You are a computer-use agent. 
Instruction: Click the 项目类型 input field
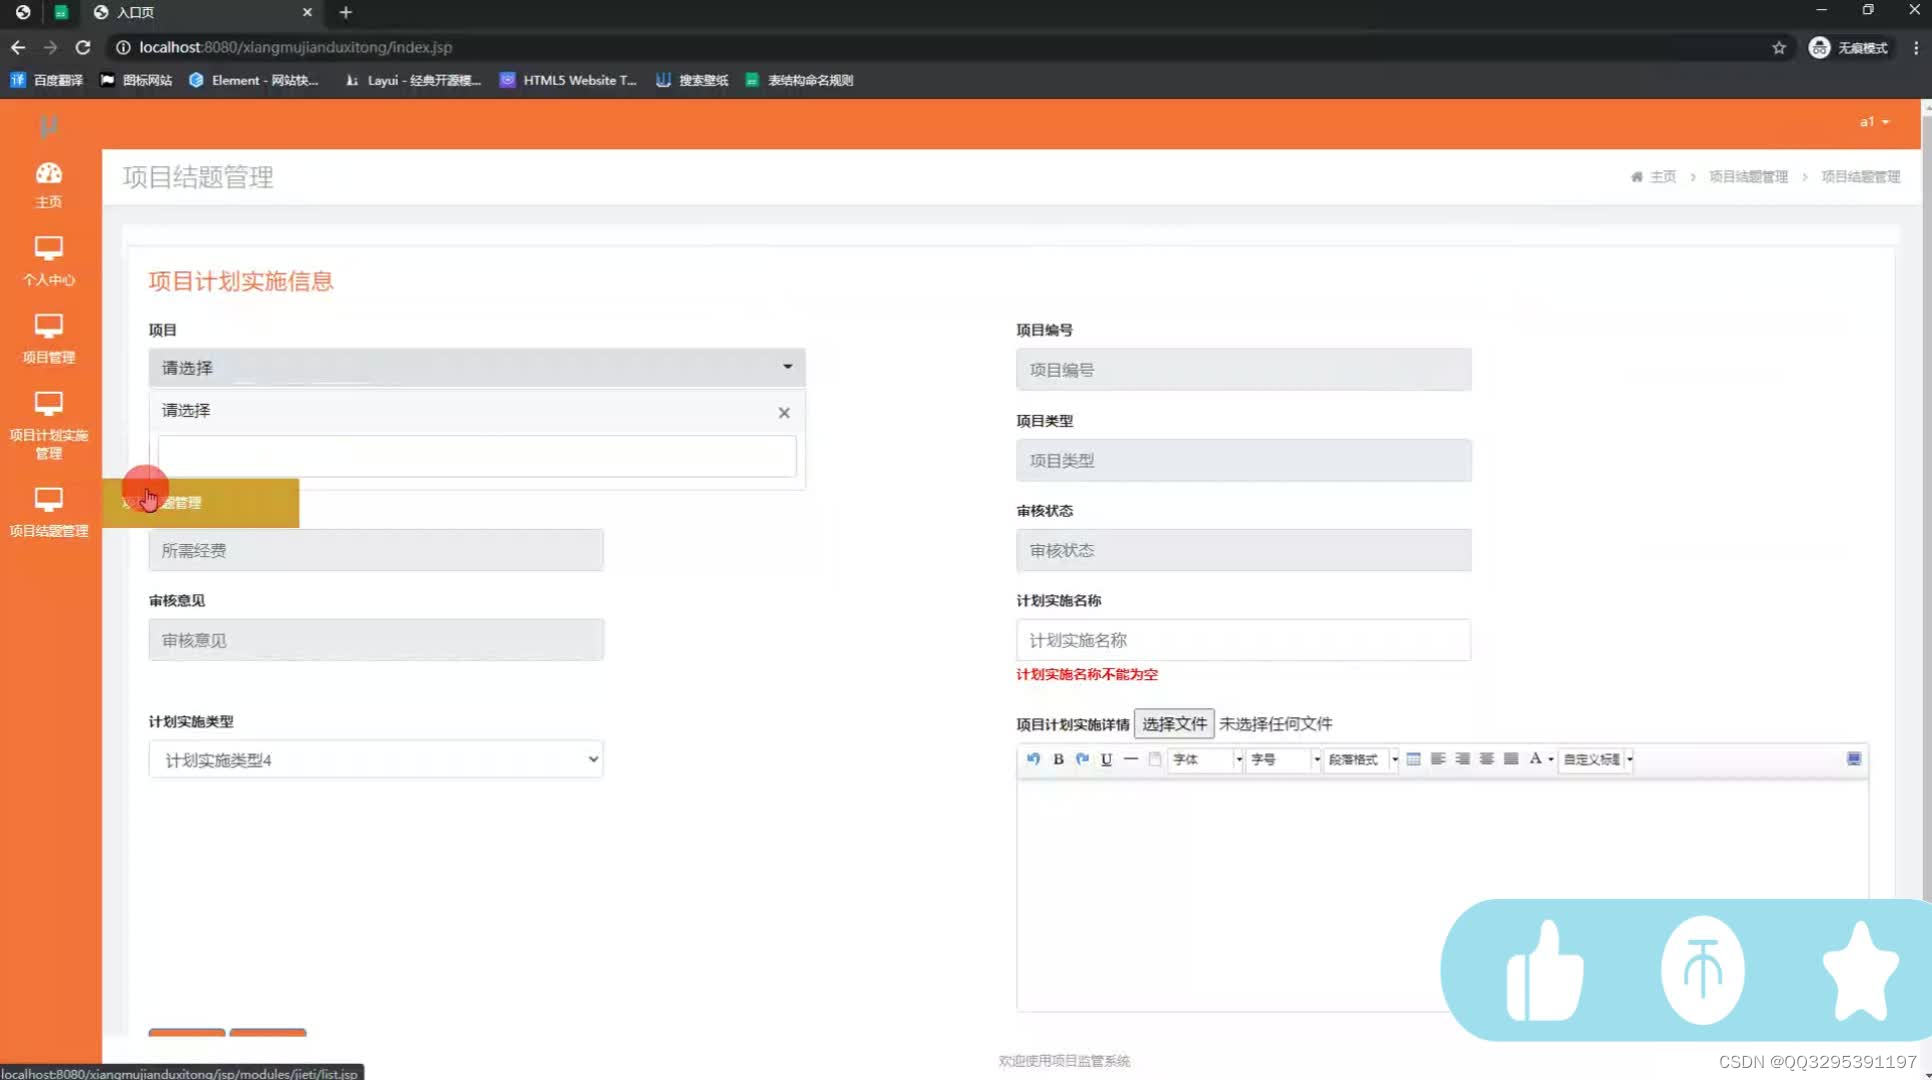tap(1243, 460)
